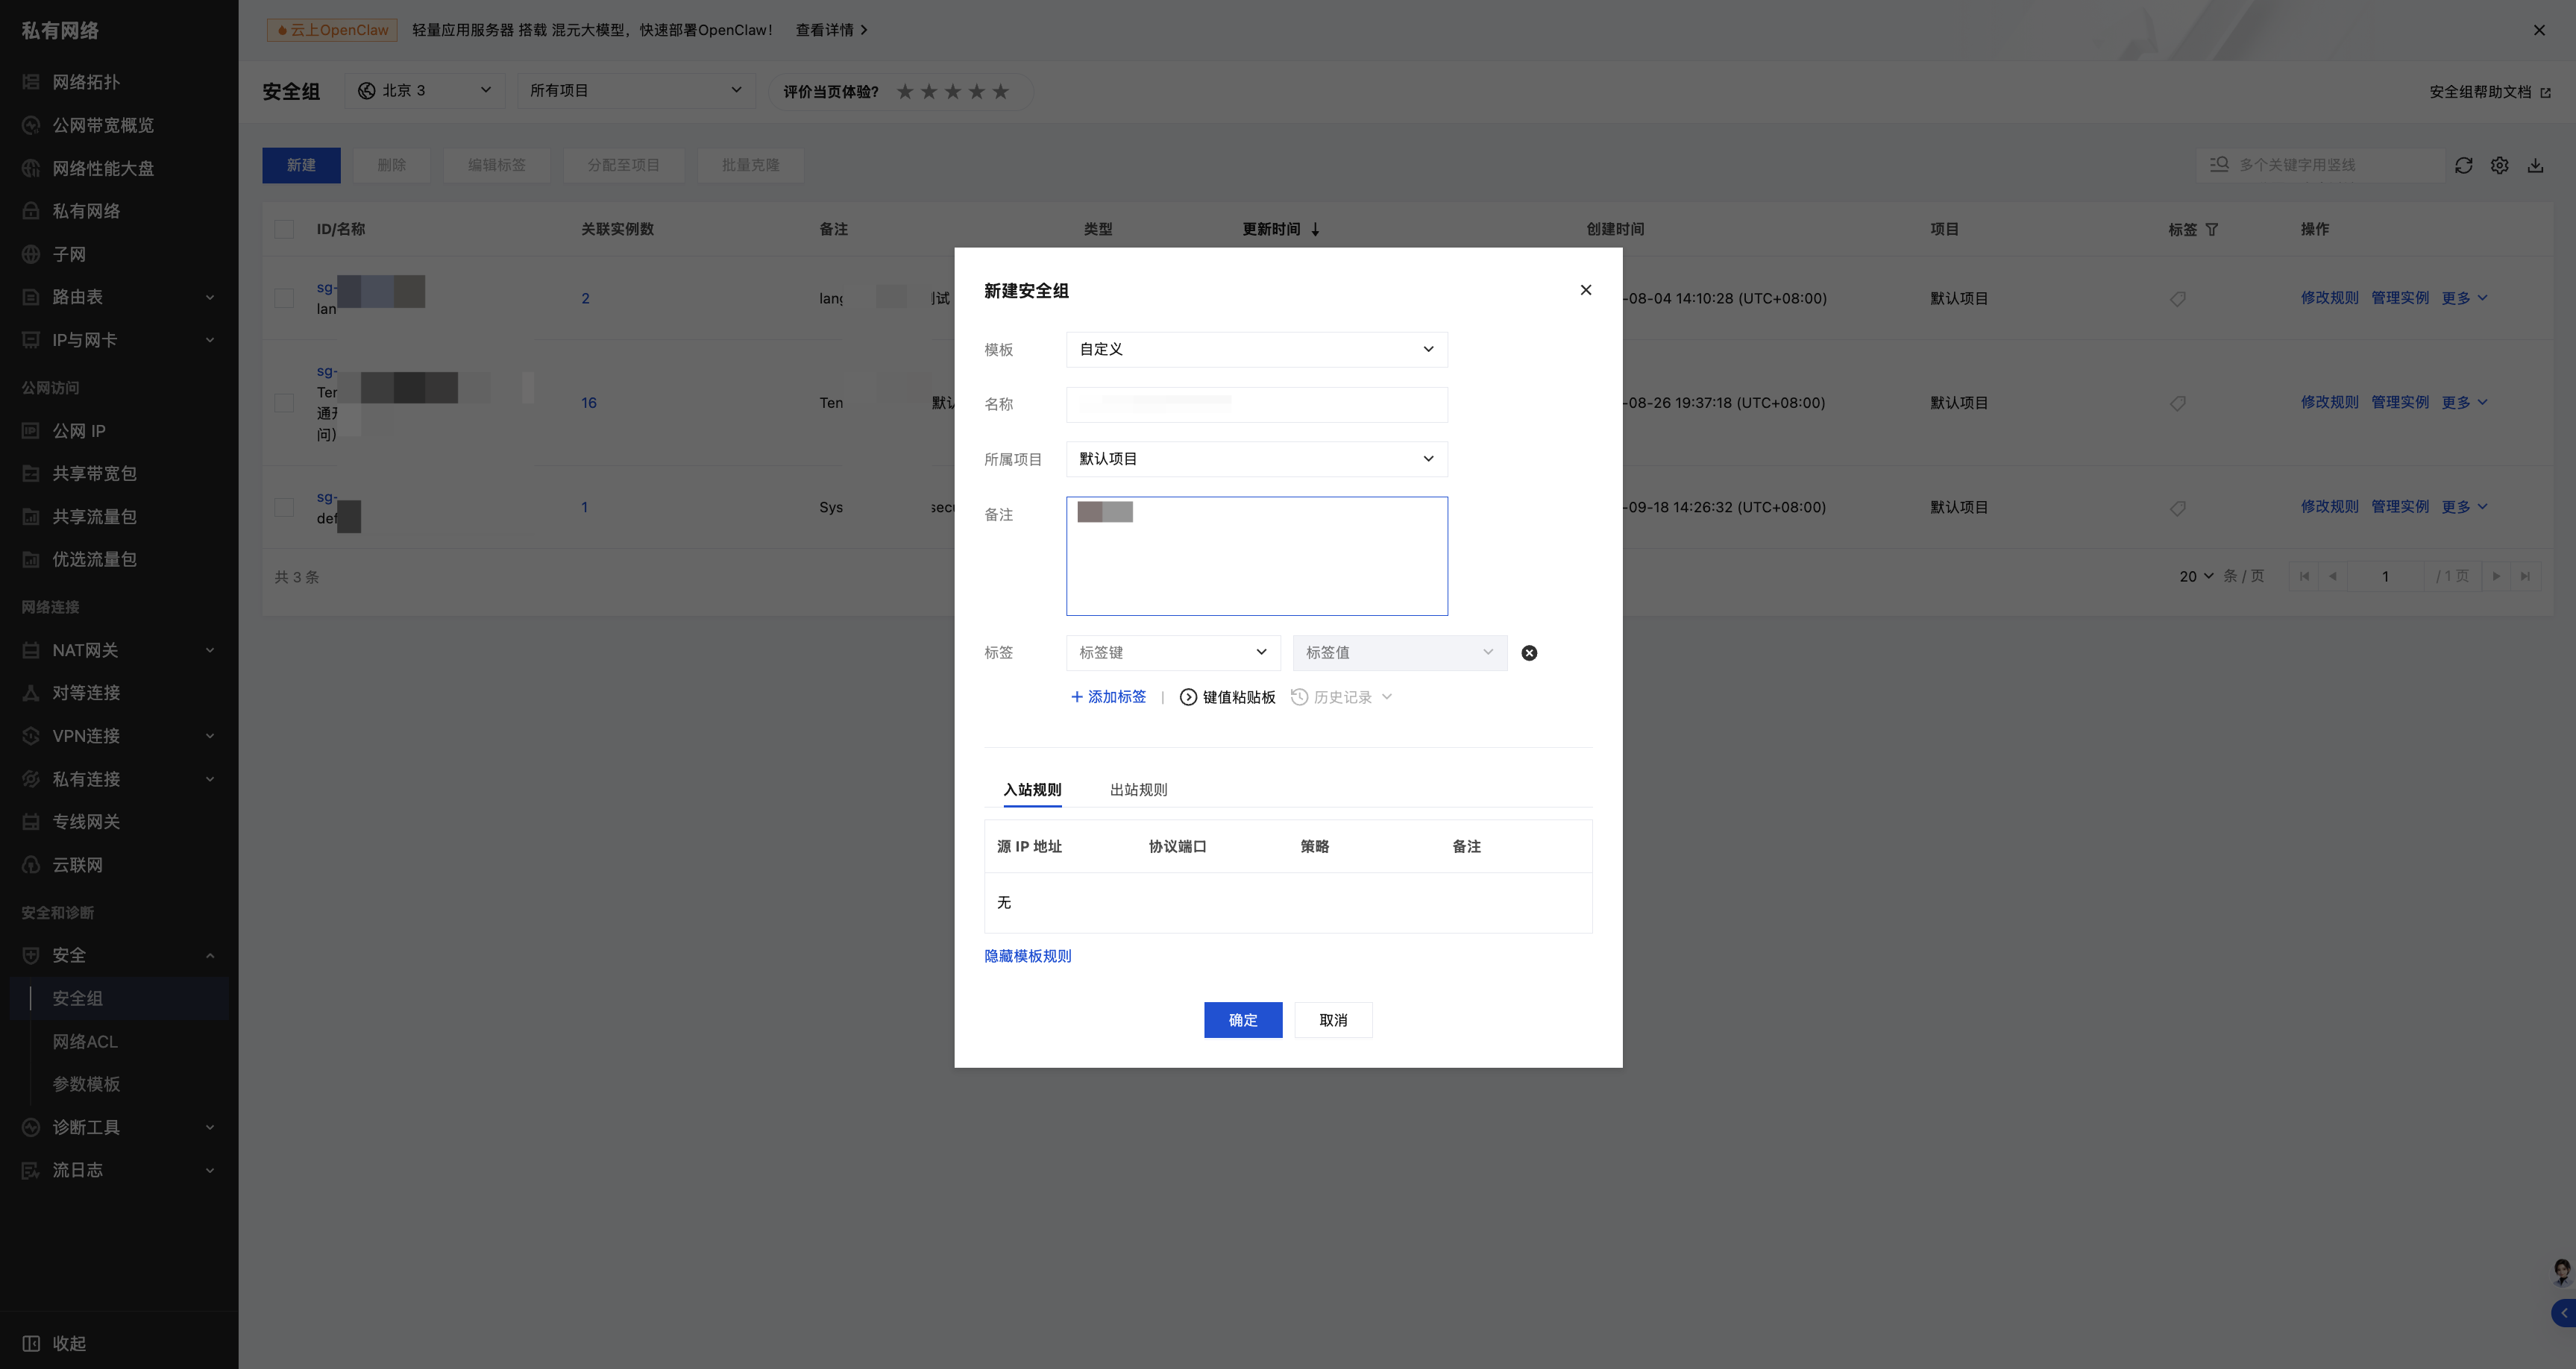Expand 诊断工具 sidebar menu

click(x=119, y=1127)
